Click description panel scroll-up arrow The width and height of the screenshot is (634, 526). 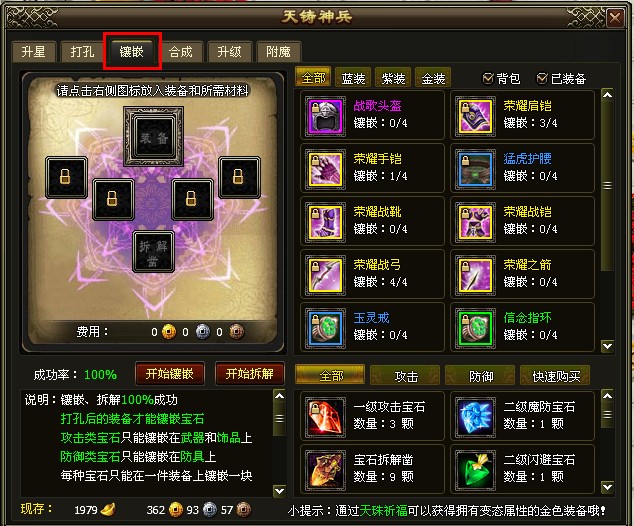pos(279,396)
